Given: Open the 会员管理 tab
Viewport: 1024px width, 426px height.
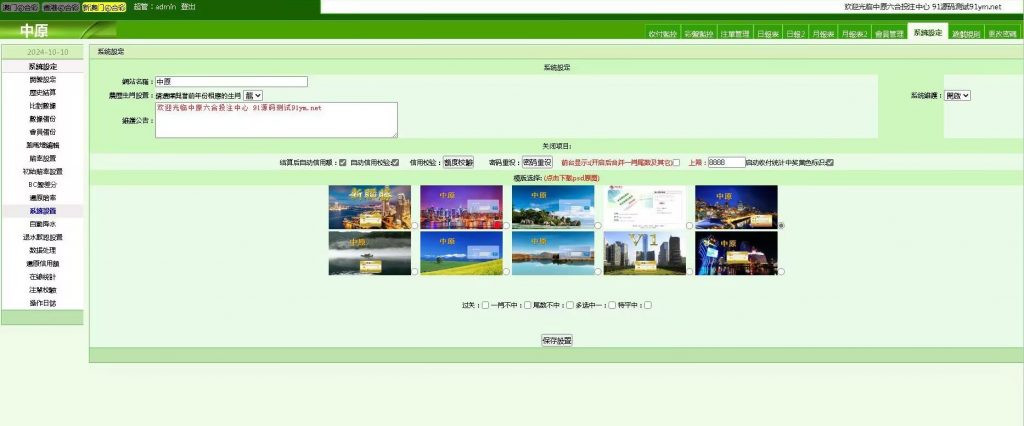Looking at the screenshot, I should (x=888, y=33).
